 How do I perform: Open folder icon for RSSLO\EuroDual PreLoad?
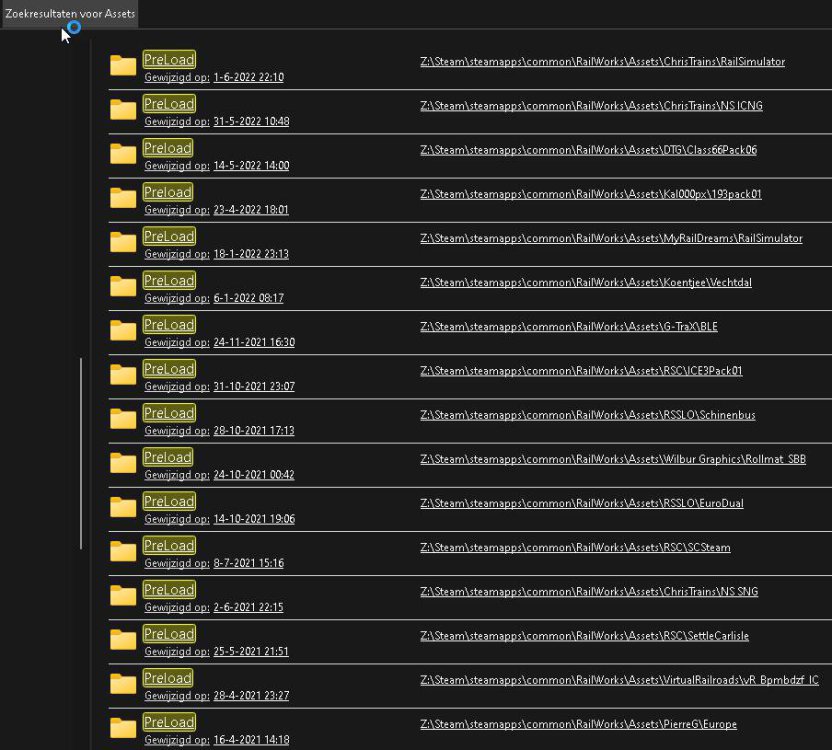[123, 507]
